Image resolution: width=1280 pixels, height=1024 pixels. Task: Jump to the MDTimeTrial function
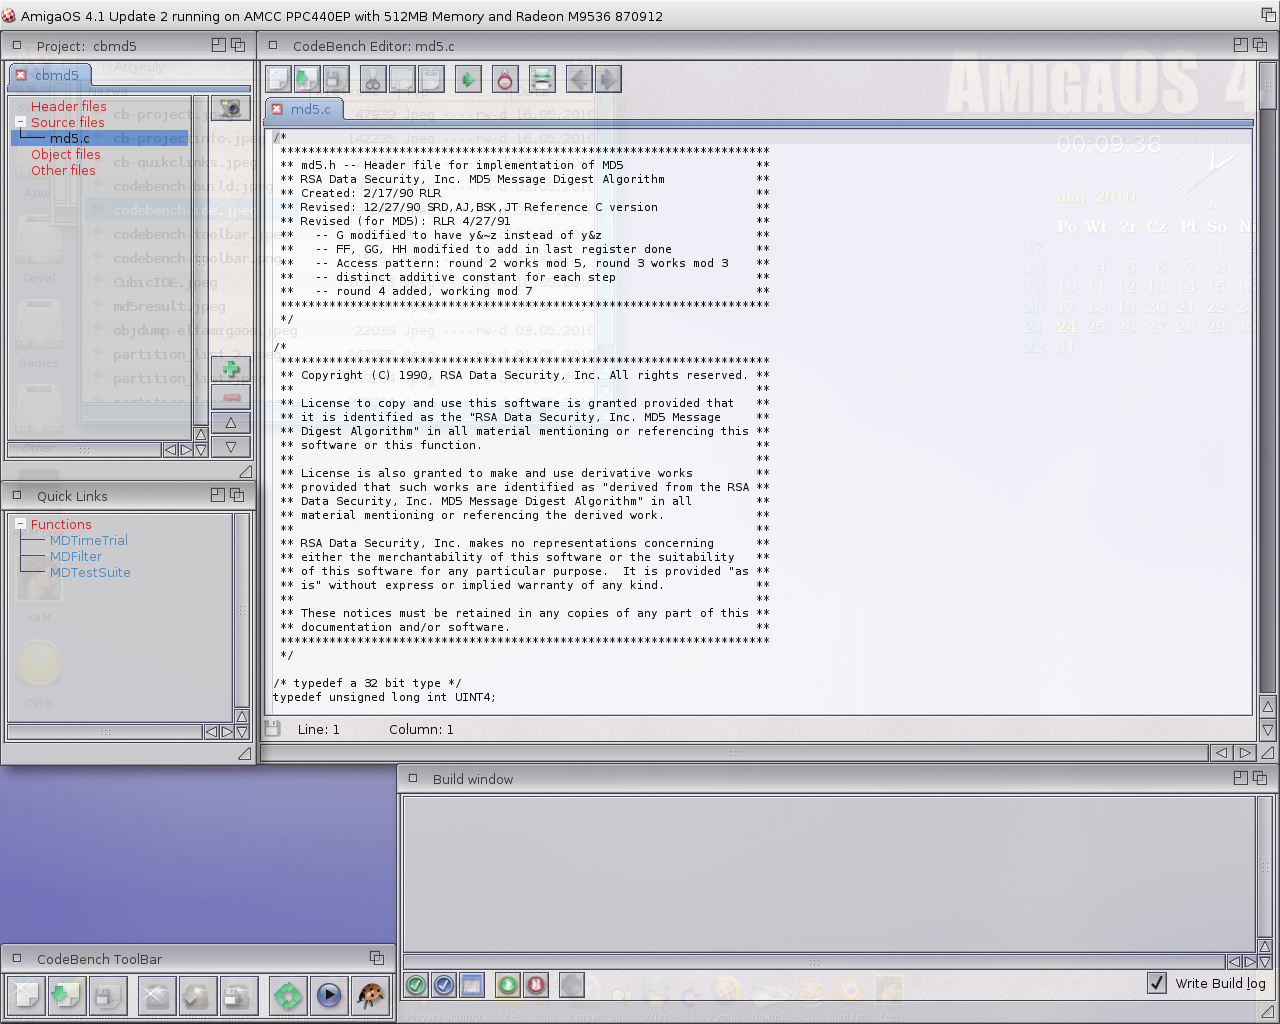(x=89, y=540)
